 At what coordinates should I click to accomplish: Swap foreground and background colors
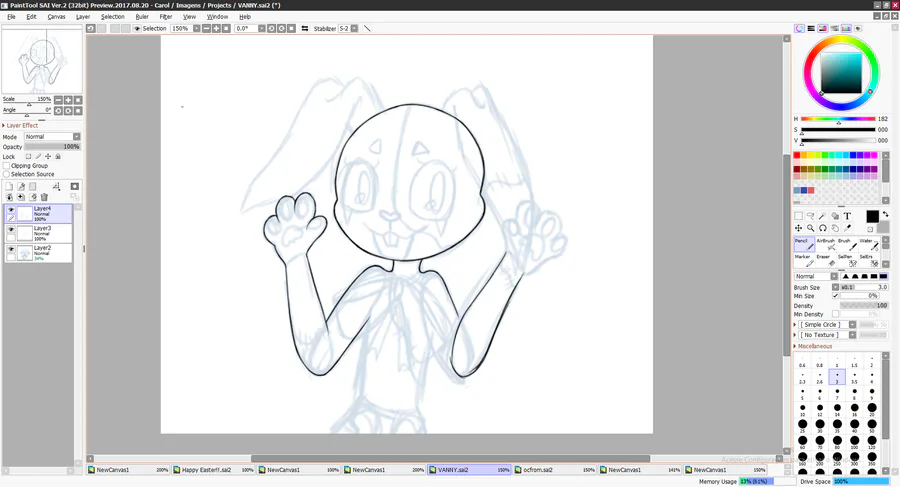(886, 214)
